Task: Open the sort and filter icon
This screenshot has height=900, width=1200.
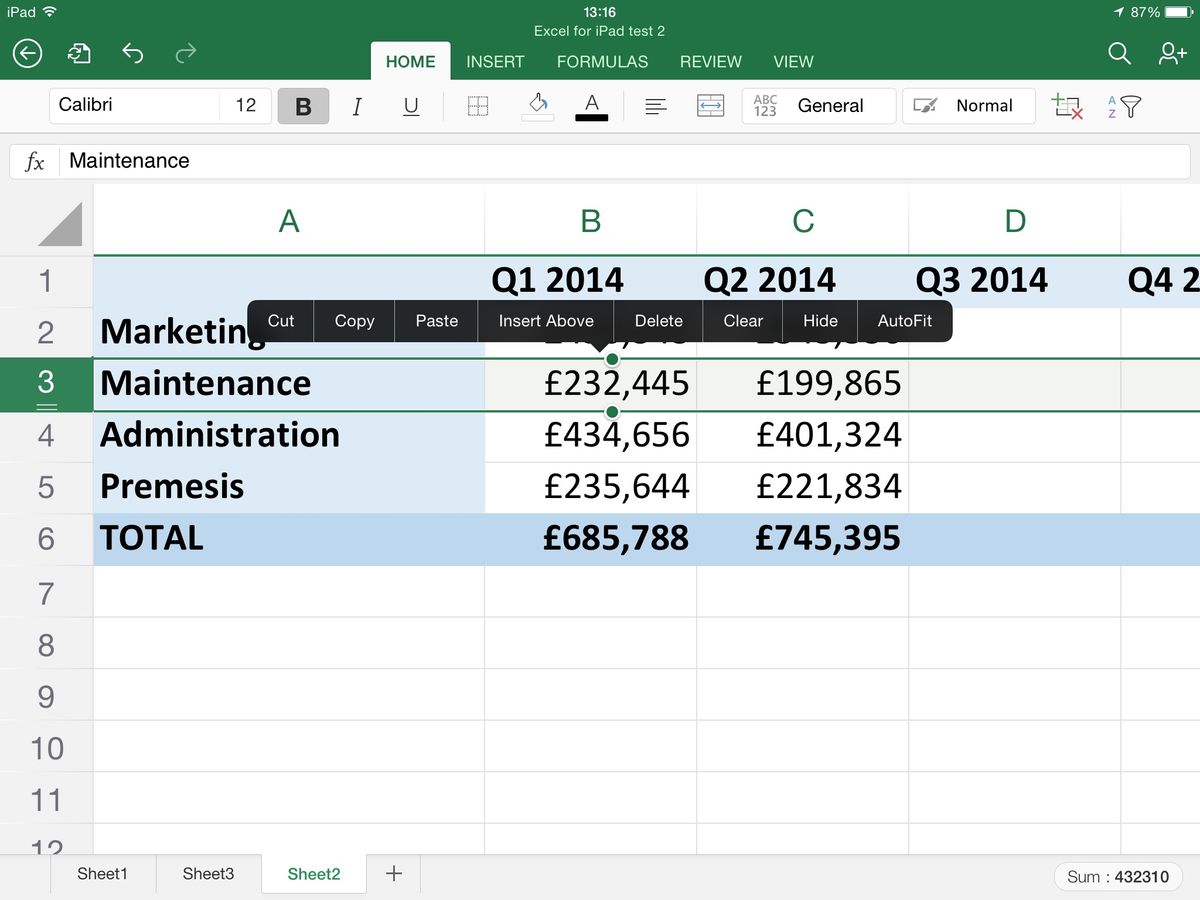Action: coord(1124,106)
